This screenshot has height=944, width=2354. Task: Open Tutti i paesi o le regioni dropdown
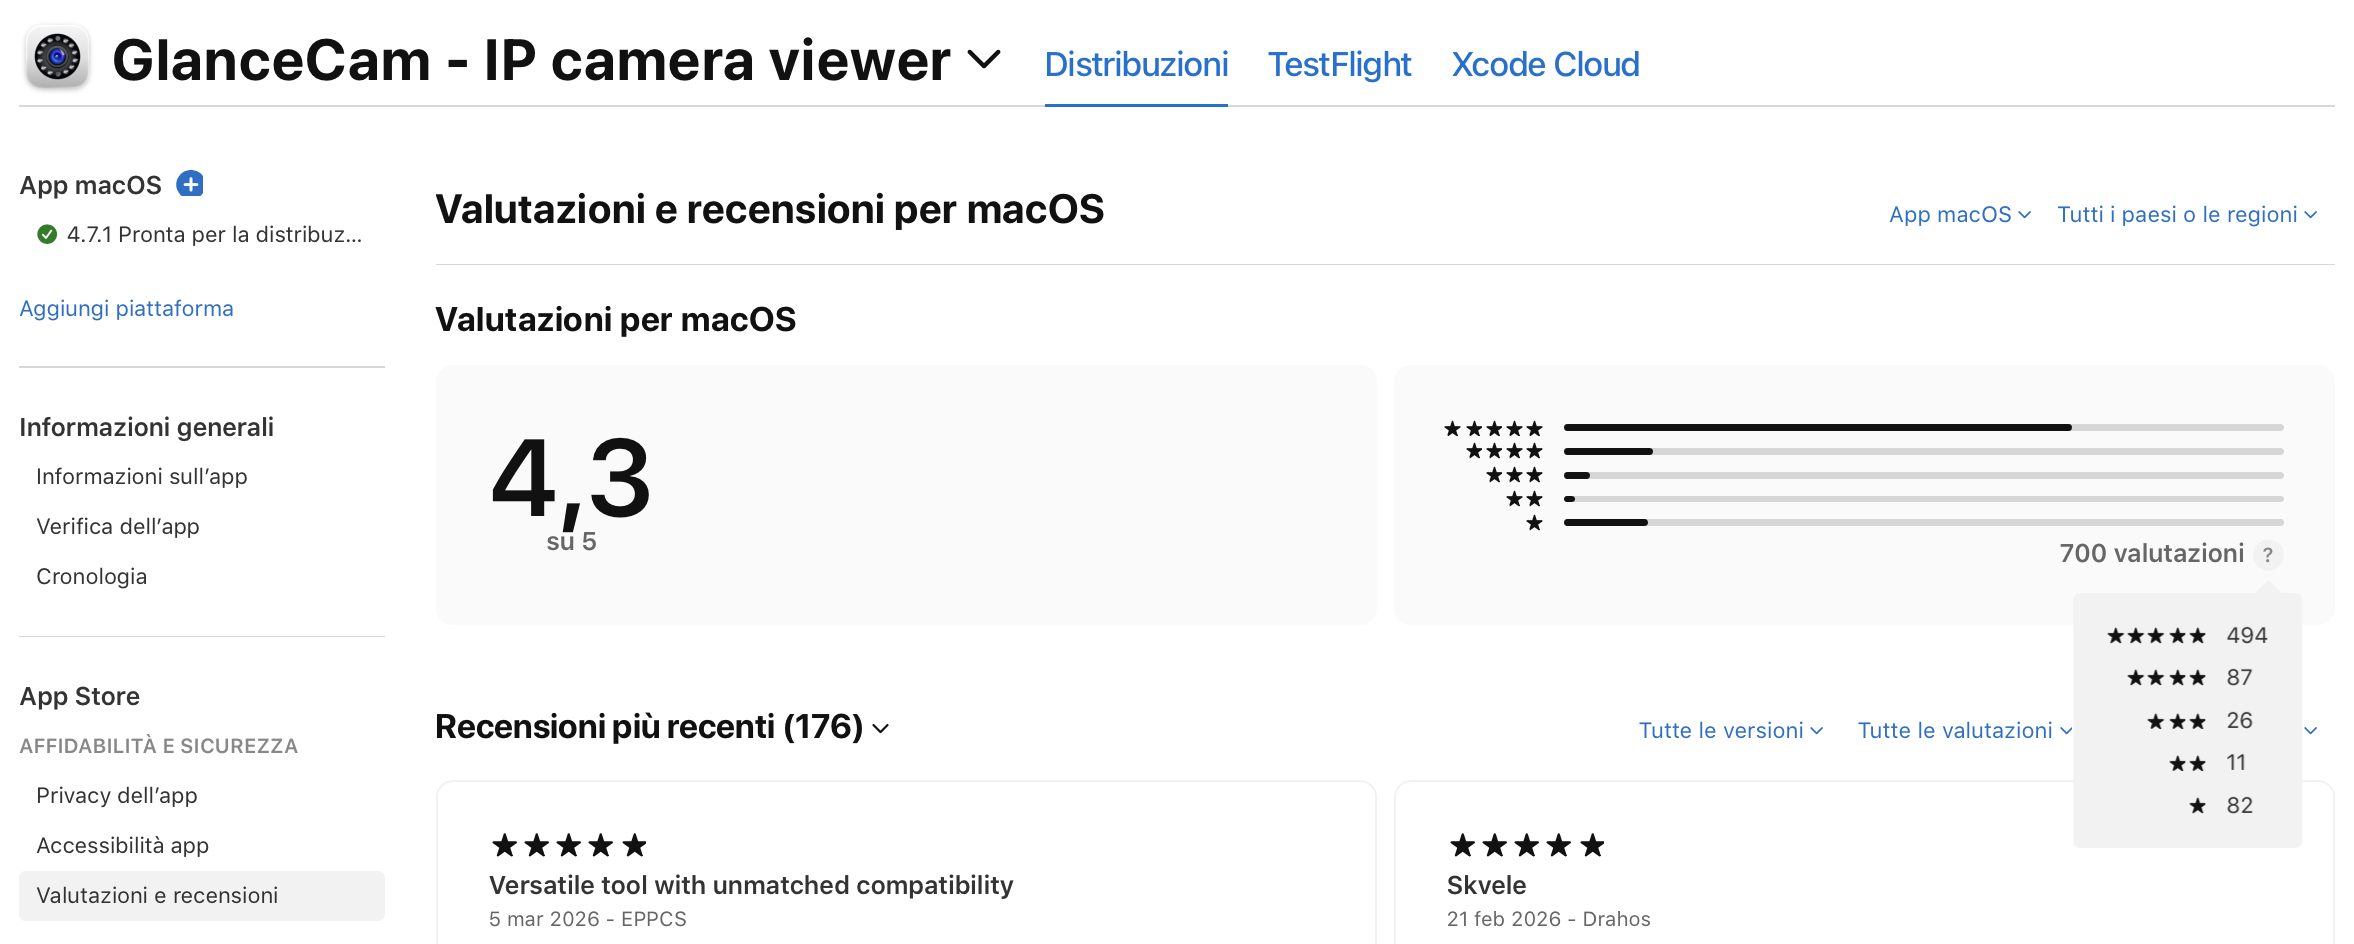[x=2186, y=215]
